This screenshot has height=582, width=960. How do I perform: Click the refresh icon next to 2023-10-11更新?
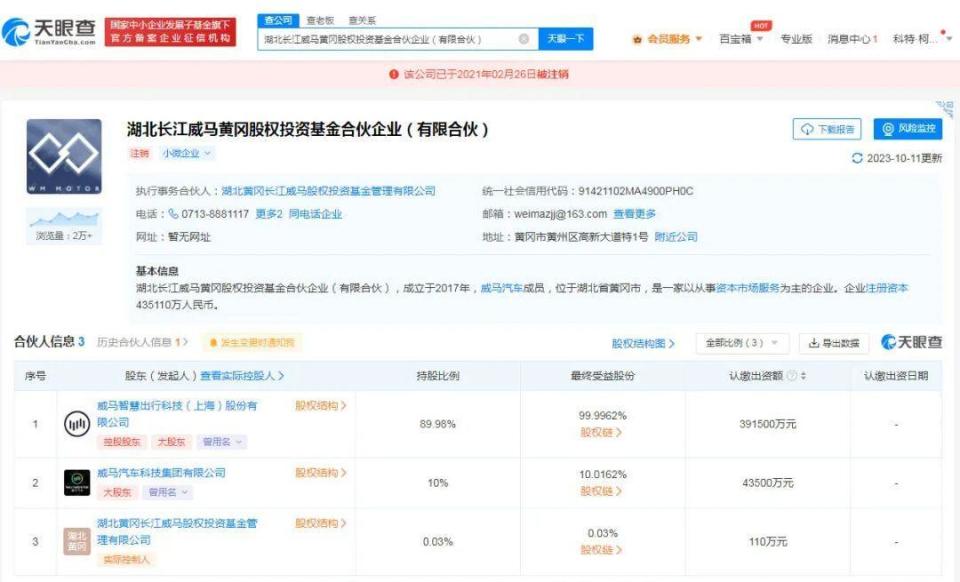coord(857,158)
